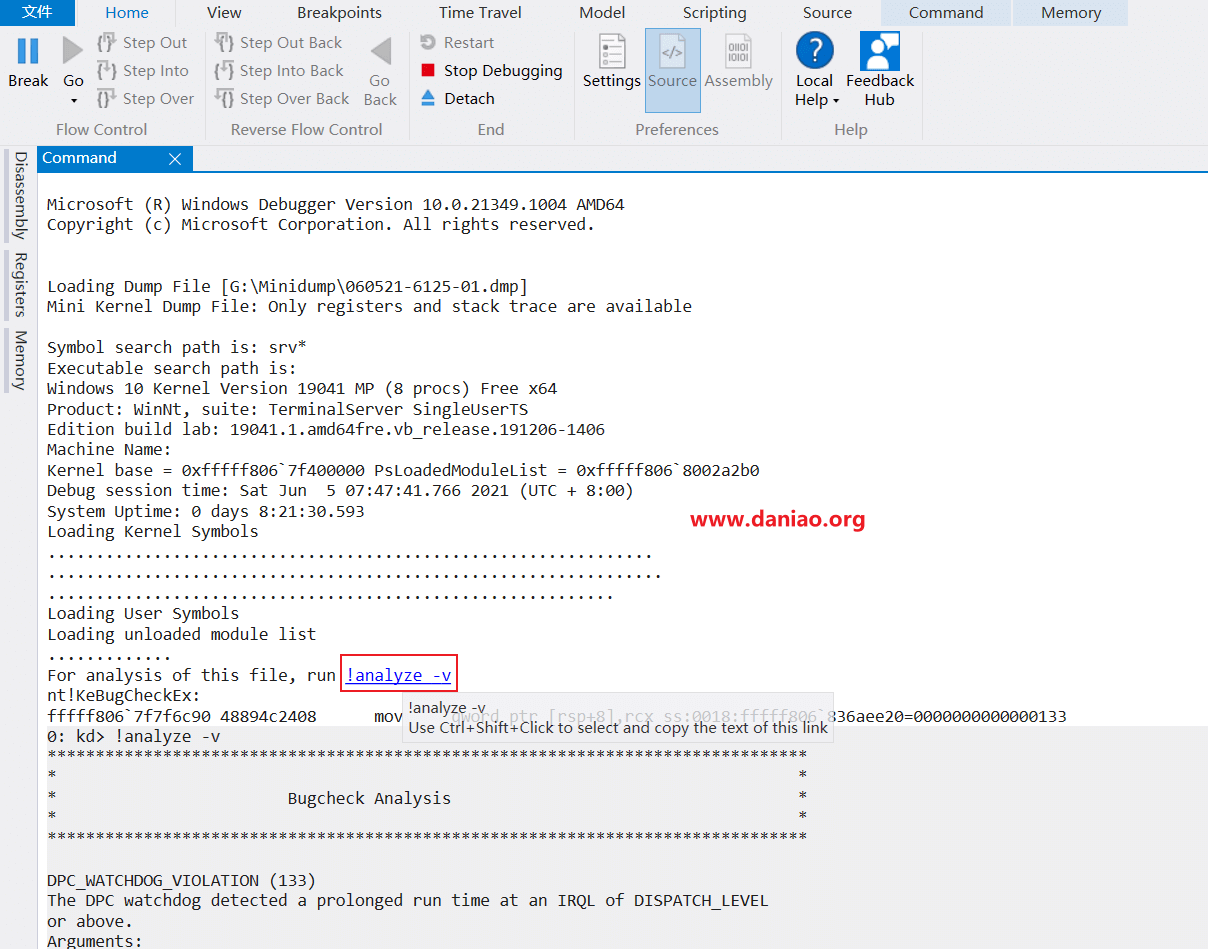Switch to the Breakpoints ribbon tab
The width and height of the screenshot is (1208, 949).
click(x=339, y=13)
